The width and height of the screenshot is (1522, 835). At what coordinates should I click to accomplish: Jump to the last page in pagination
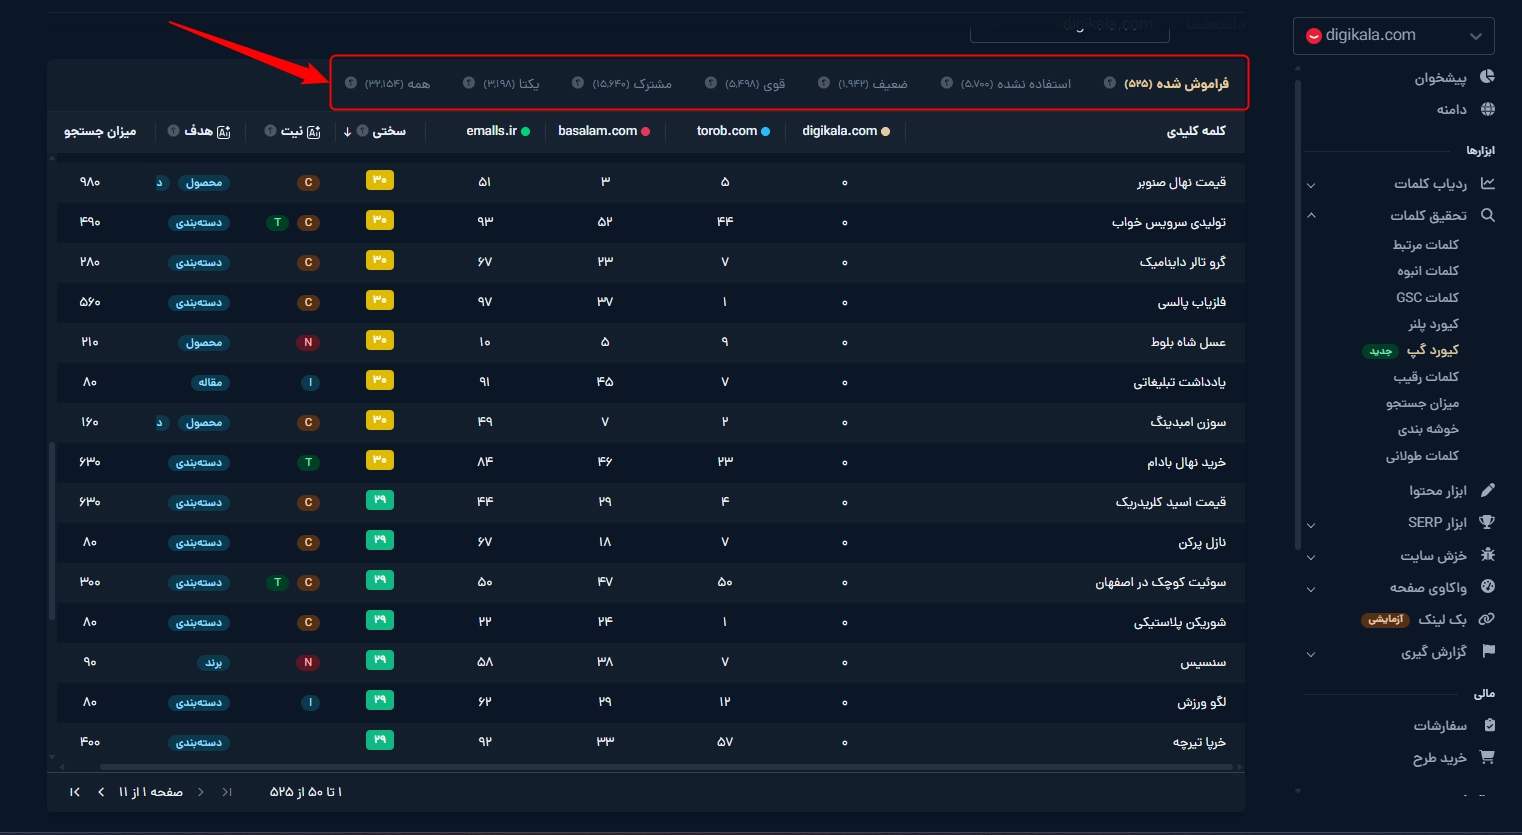click(x=75, y=792)
